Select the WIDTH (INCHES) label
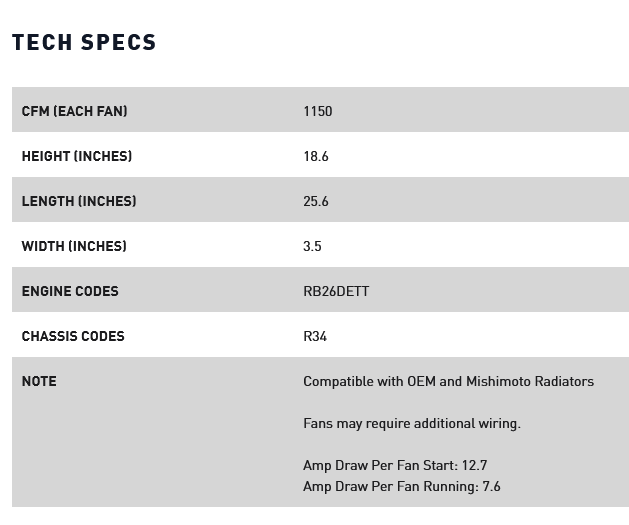 74,246
